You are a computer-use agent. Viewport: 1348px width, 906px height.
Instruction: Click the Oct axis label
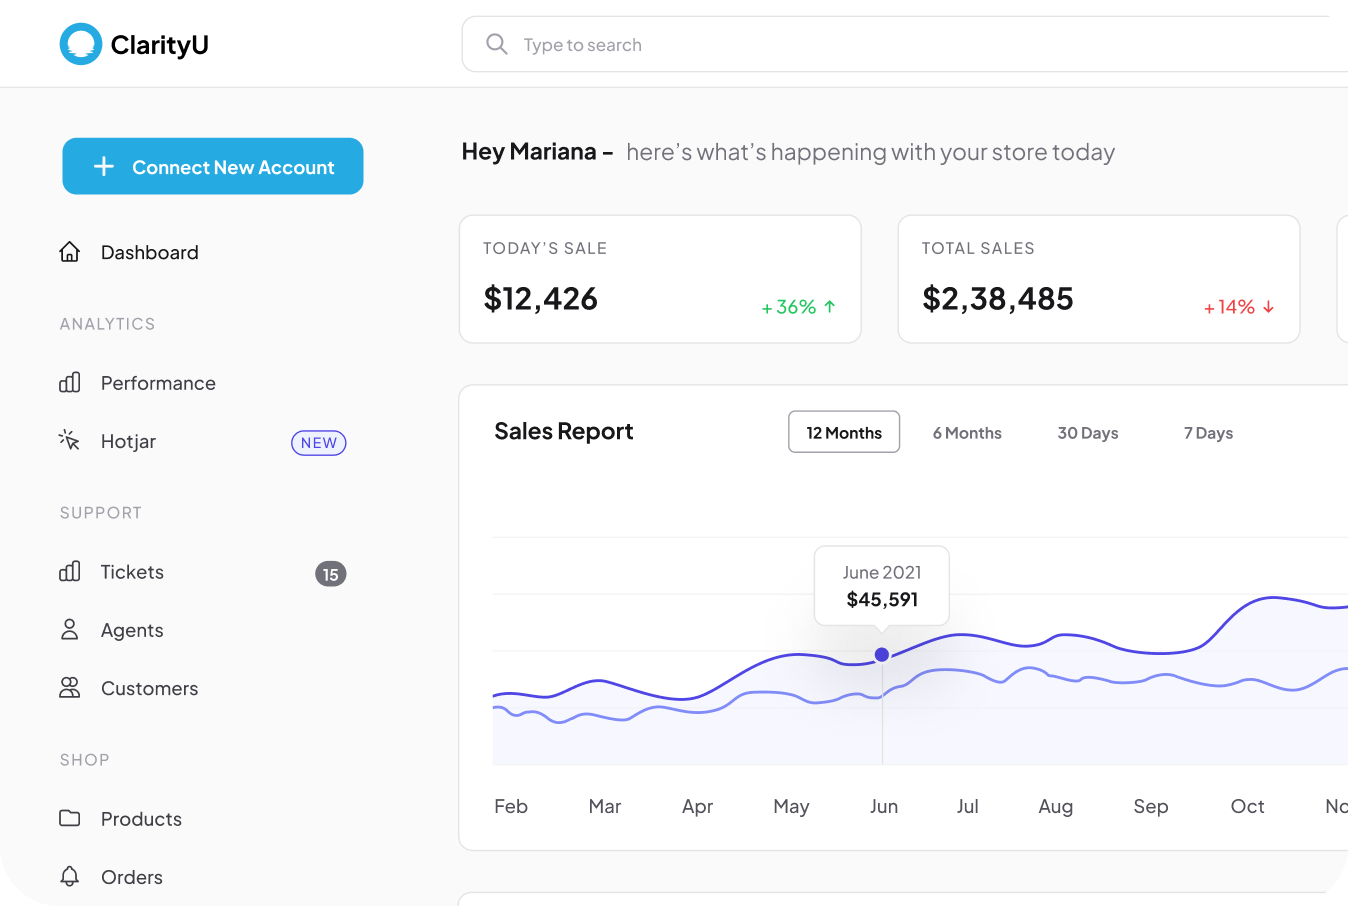pos(1247,806)
